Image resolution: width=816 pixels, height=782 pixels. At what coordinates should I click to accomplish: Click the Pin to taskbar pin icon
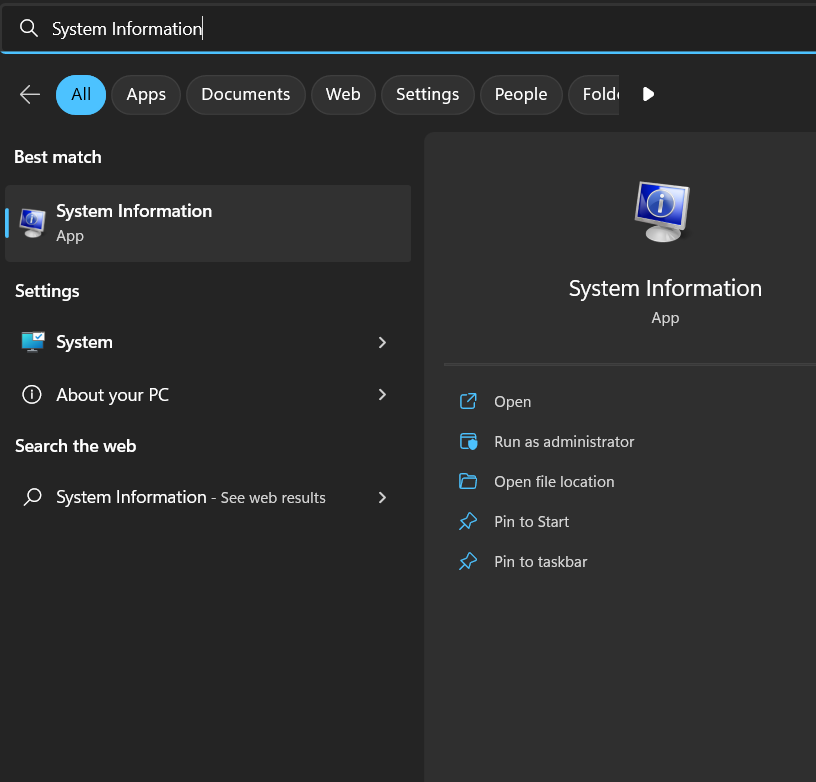click(x=468, y=561)
